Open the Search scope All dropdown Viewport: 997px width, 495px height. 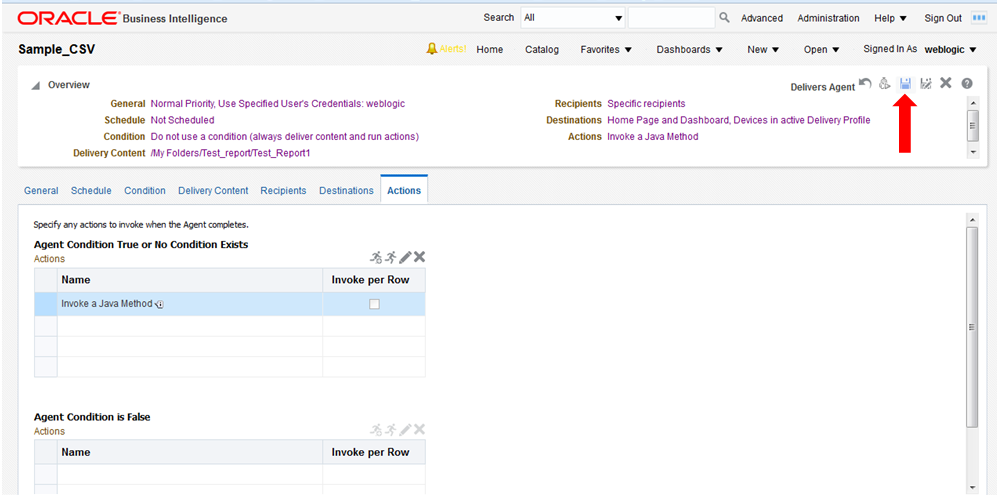(x=573, y=18)
